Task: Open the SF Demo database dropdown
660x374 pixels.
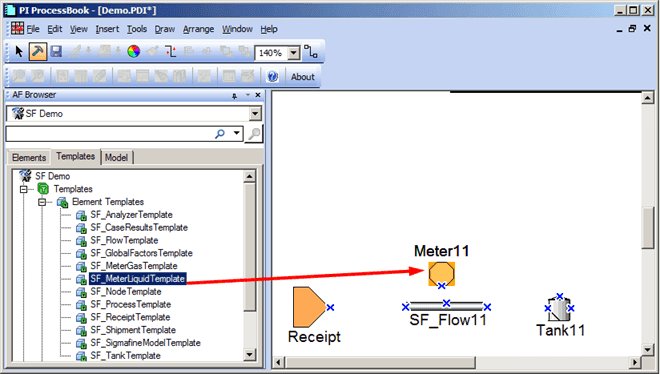Action: click(x=255, y=114)
